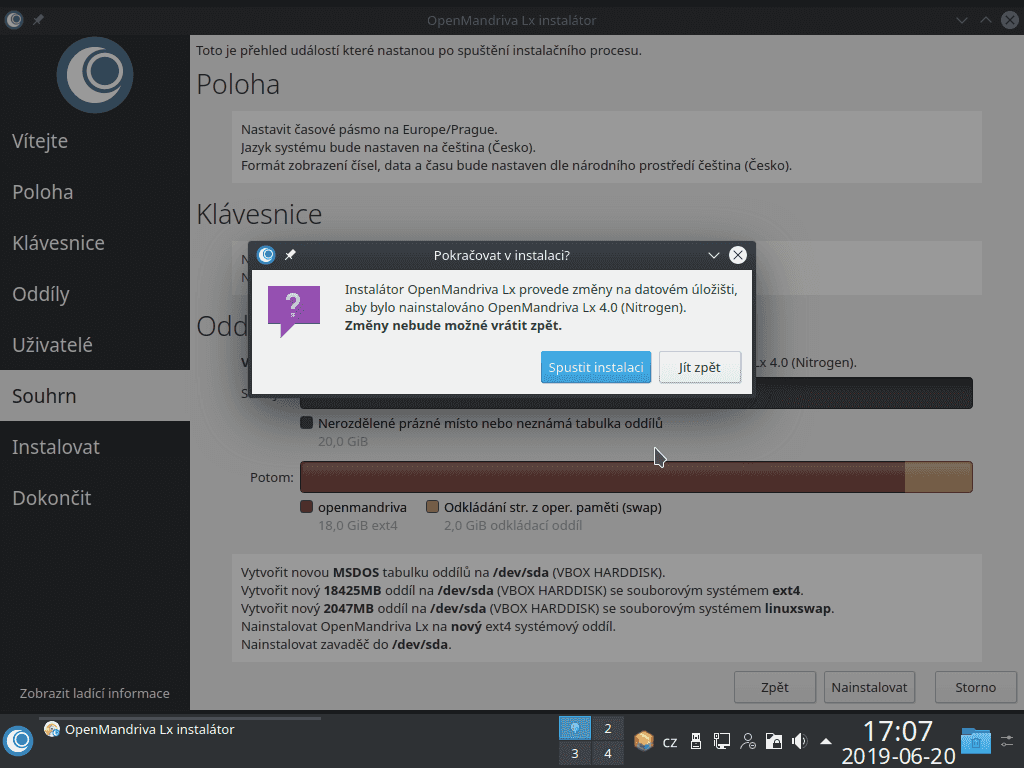The height and width of the screenshot is (768, 1024).
Task: Open the OpenMandriva application launcher
Action: click(18, 741)
